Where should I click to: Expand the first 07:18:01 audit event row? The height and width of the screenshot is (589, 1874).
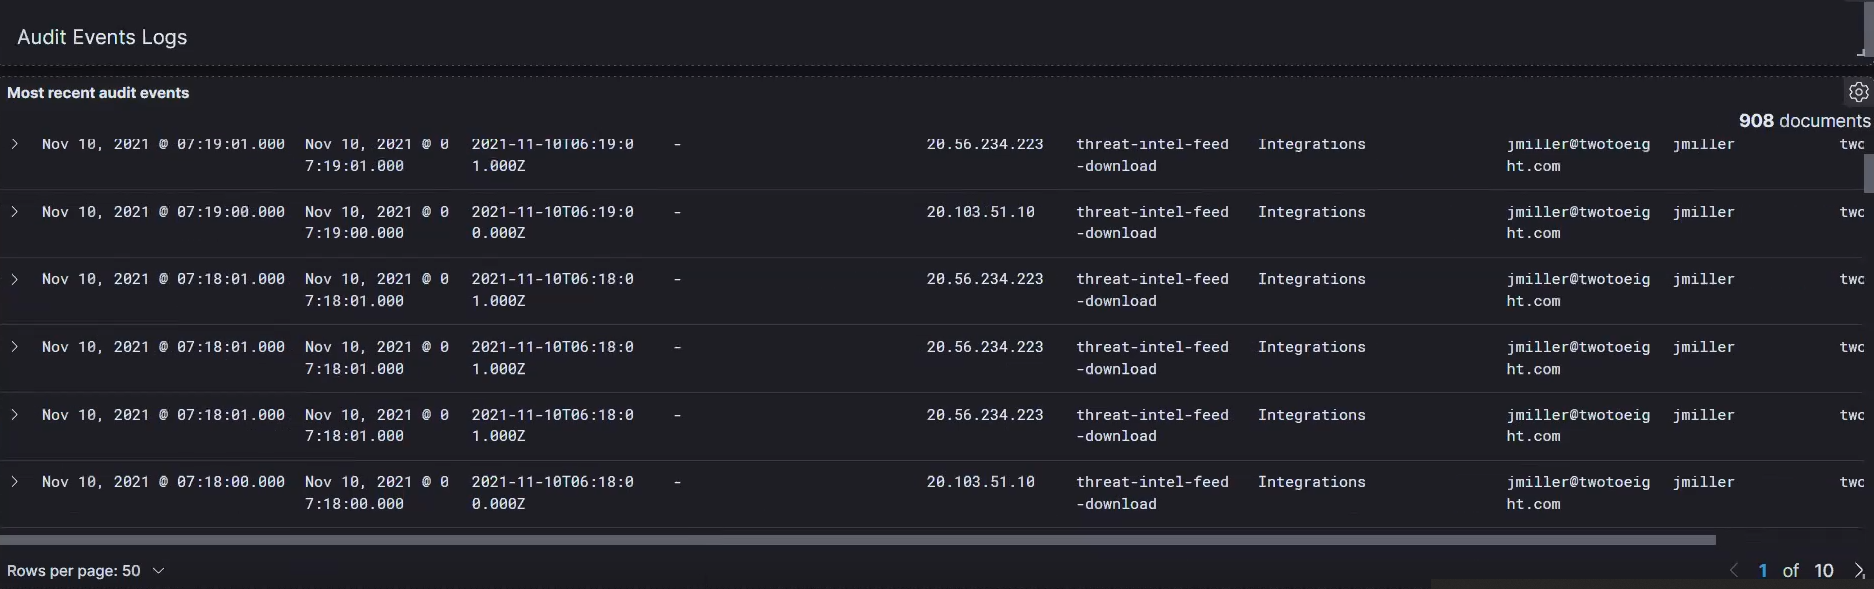pos(14,279)
